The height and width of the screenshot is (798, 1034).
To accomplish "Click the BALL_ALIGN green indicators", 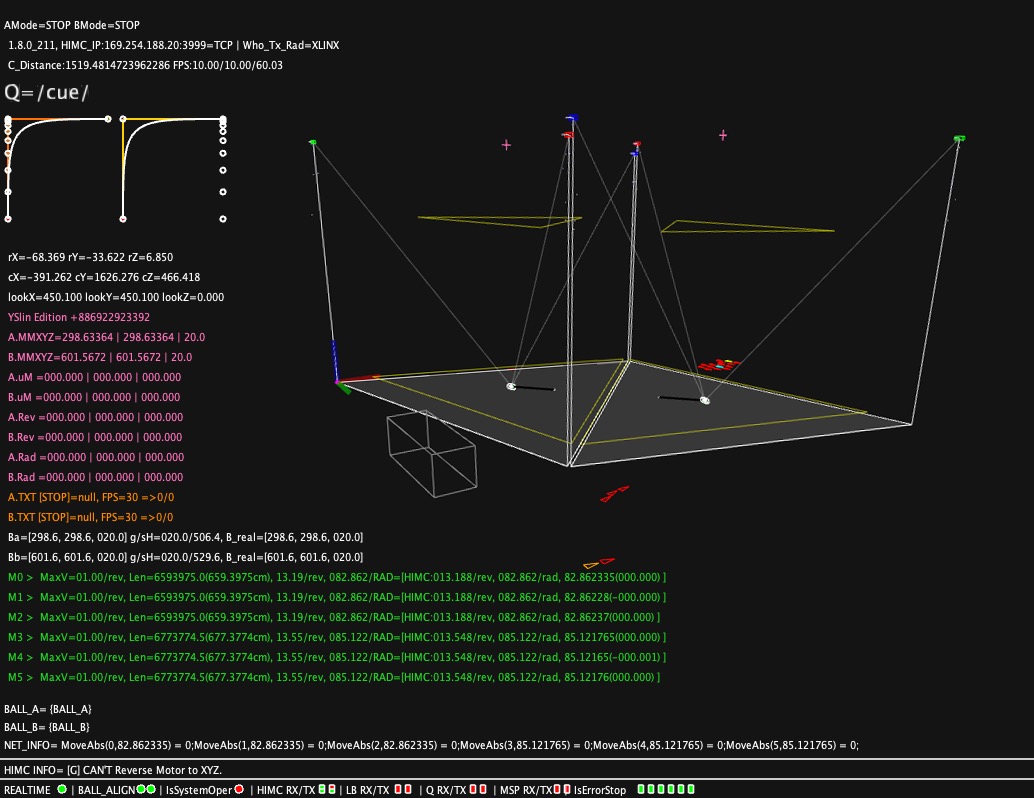I will [x=146, y=790].
